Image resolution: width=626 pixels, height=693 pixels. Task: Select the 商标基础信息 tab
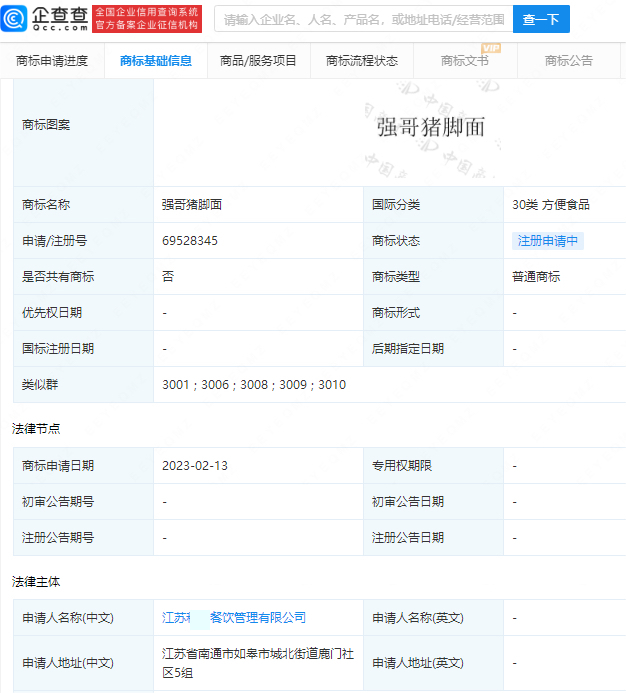click(155, 61)
